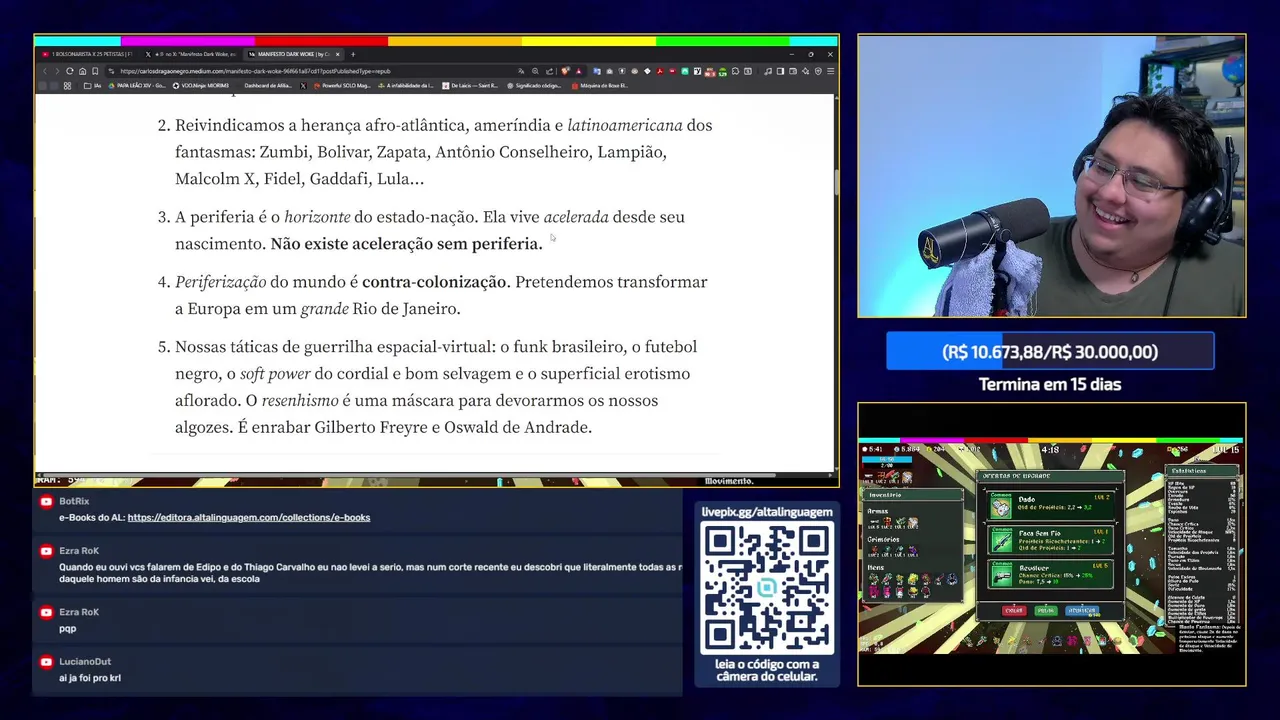Click the YouTube icon beside LucianoDut message
The image size is (1280, 720).
pos(46,661)
